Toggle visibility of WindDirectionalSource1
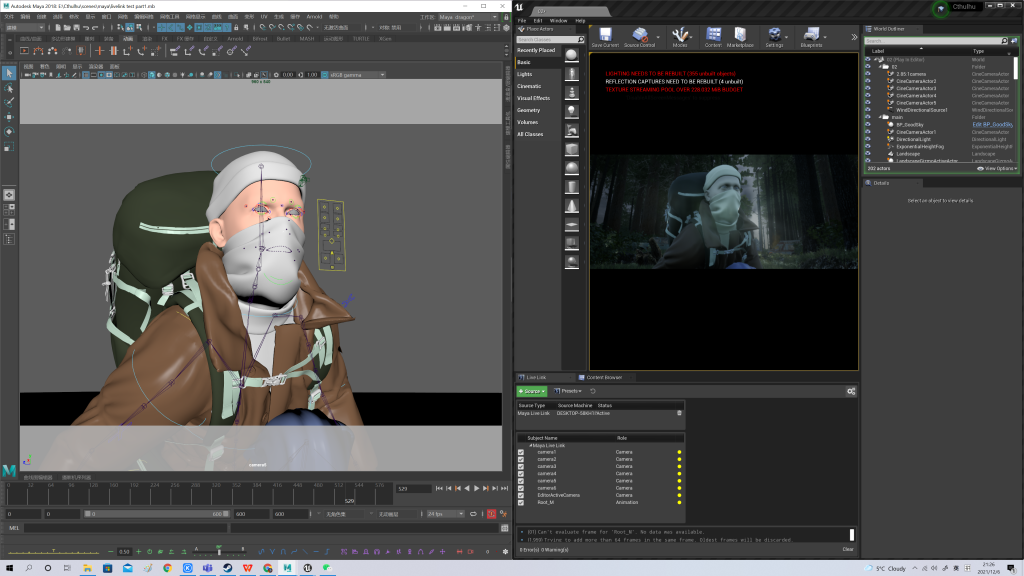 (x=868, y=110)
